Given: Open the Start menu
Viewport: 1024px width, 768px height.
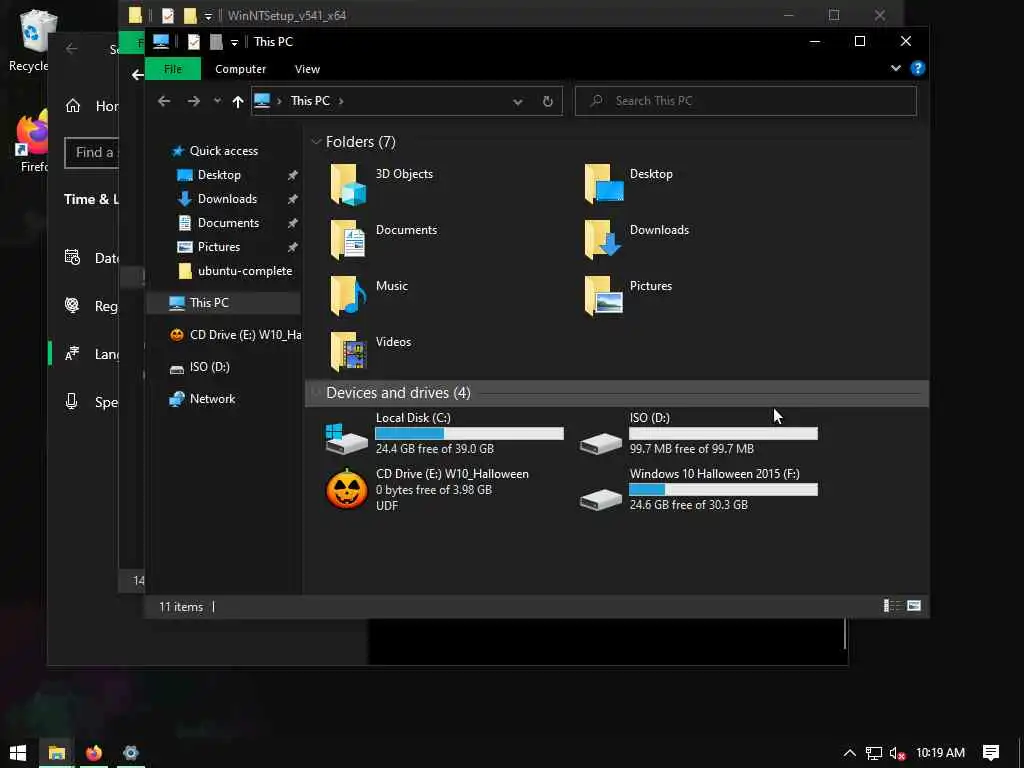Looking at the screenshot, I should [18, 753].
